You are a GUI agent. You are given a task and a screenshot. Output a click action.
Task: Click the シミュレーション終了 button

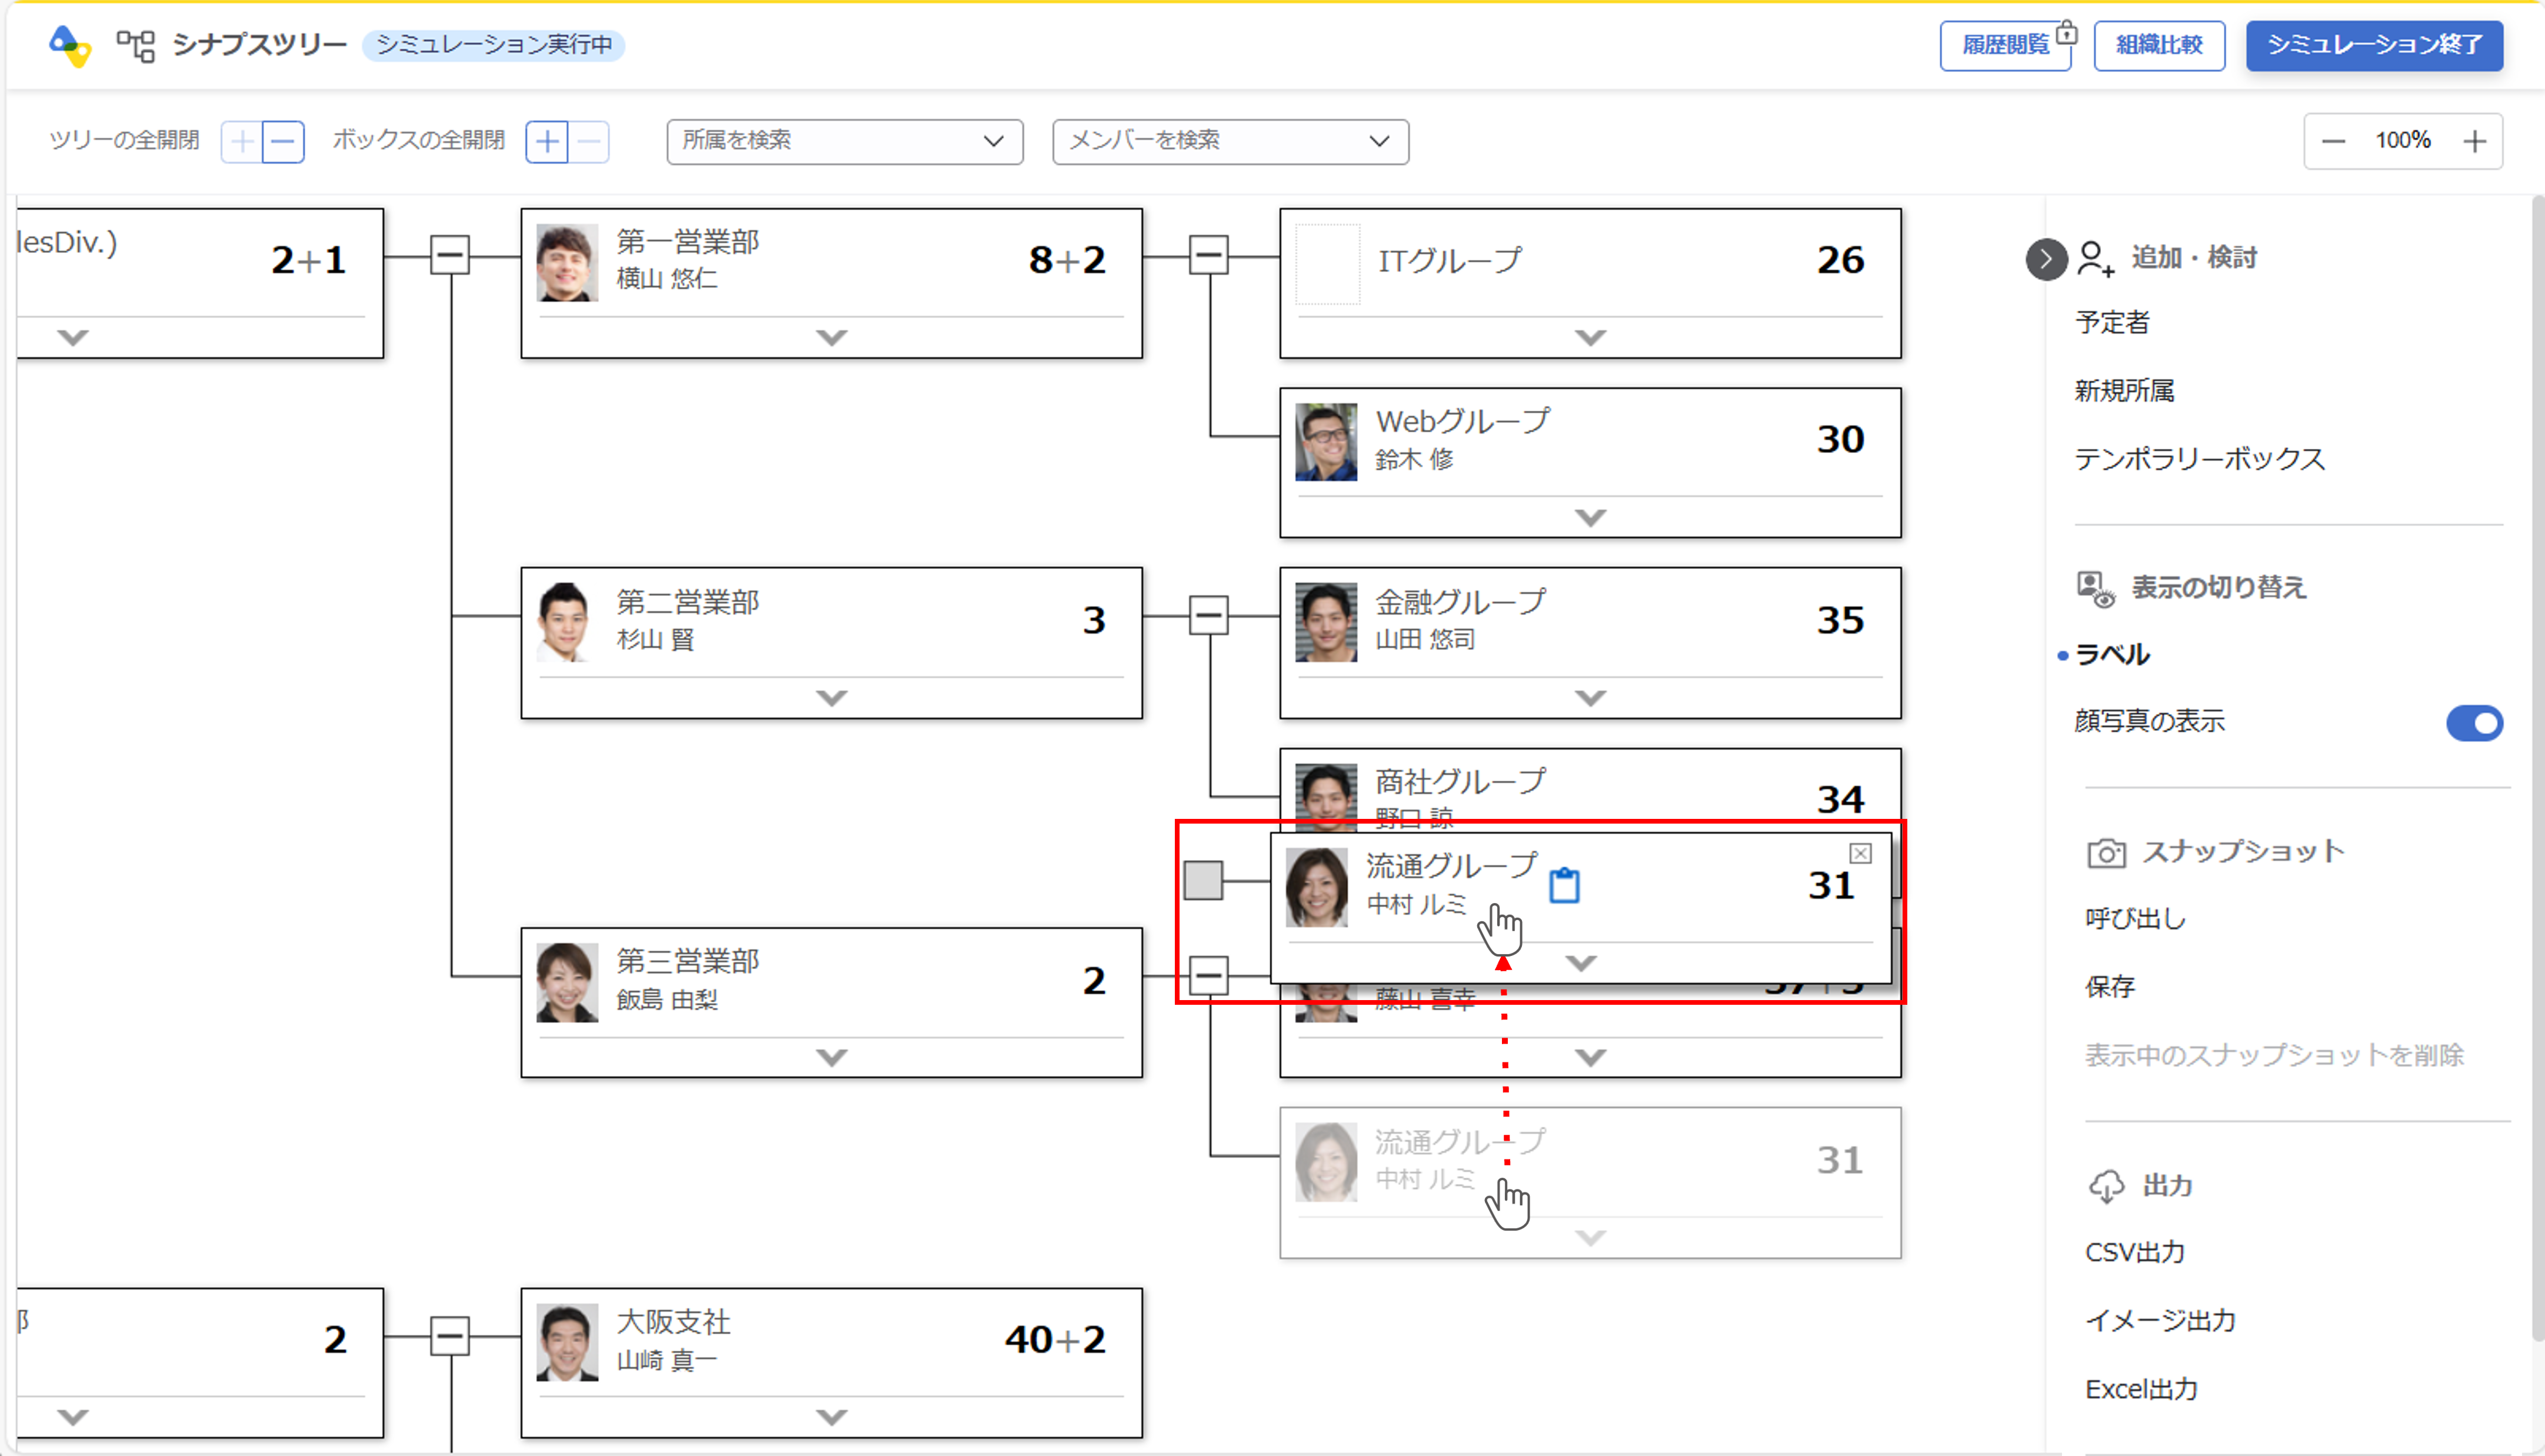pos(2374,45)
